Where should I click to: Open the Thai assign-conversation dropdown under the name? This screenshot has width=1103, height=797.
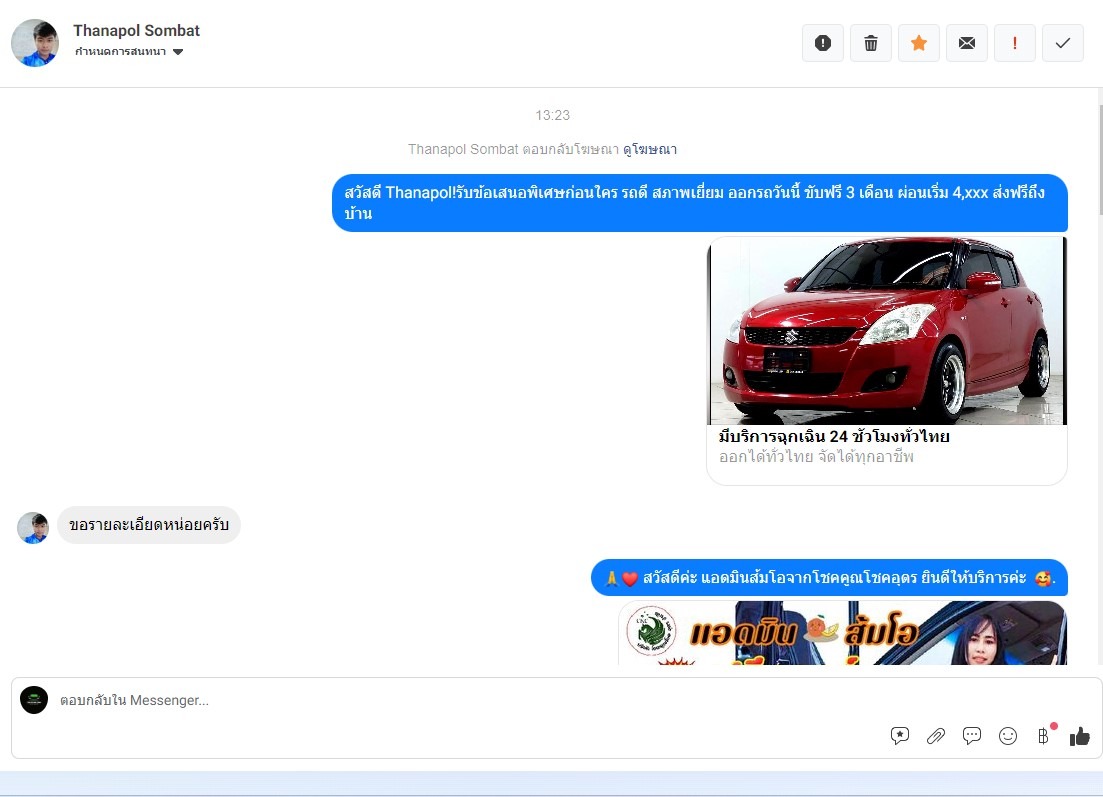[x=129, y=52]
